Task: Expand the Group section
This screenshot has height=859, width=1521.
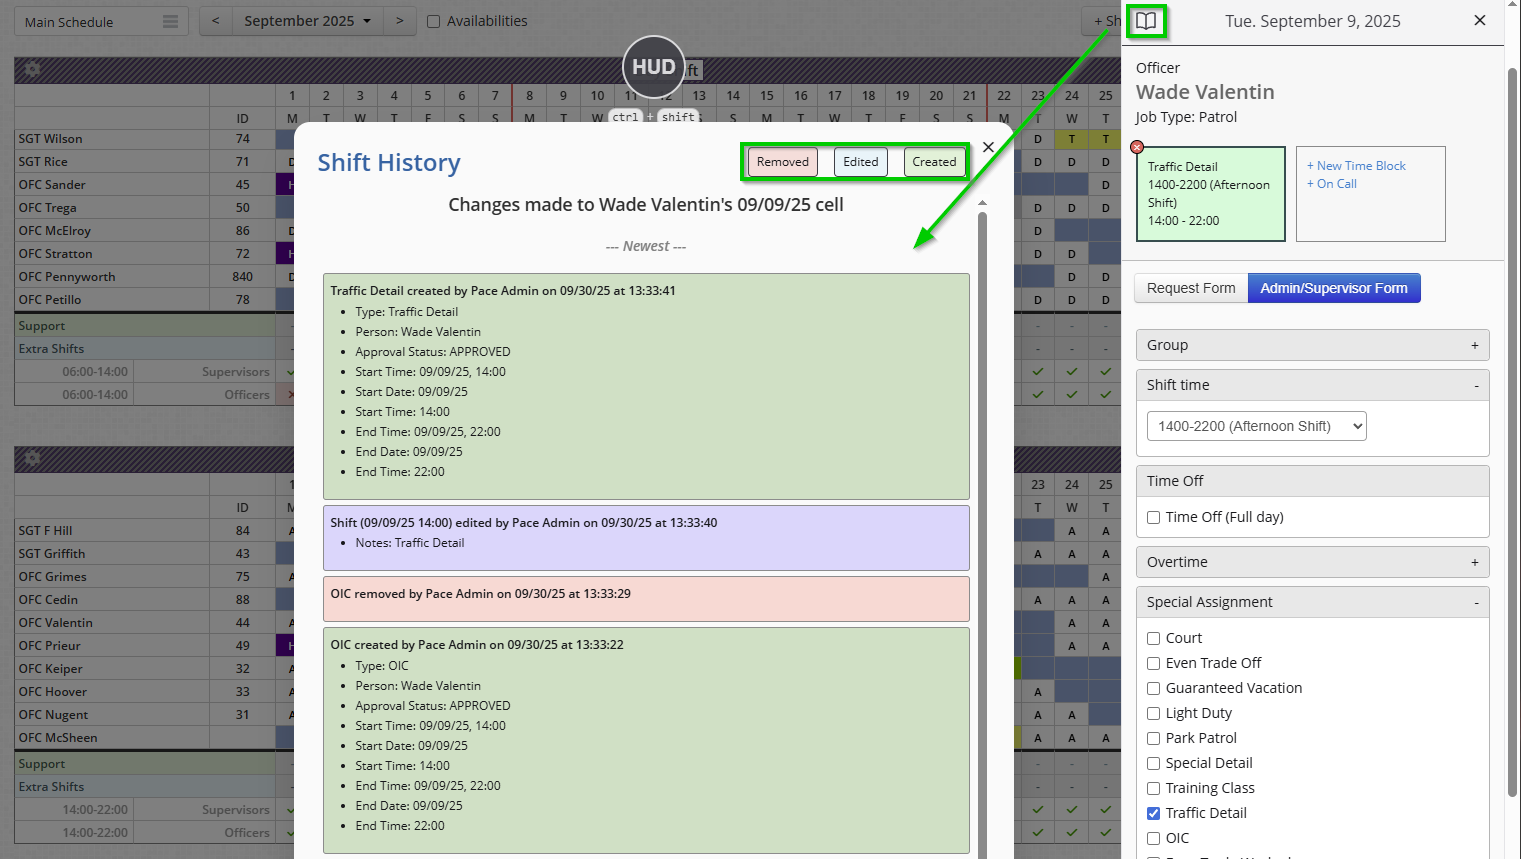Action: (1312, 345)
